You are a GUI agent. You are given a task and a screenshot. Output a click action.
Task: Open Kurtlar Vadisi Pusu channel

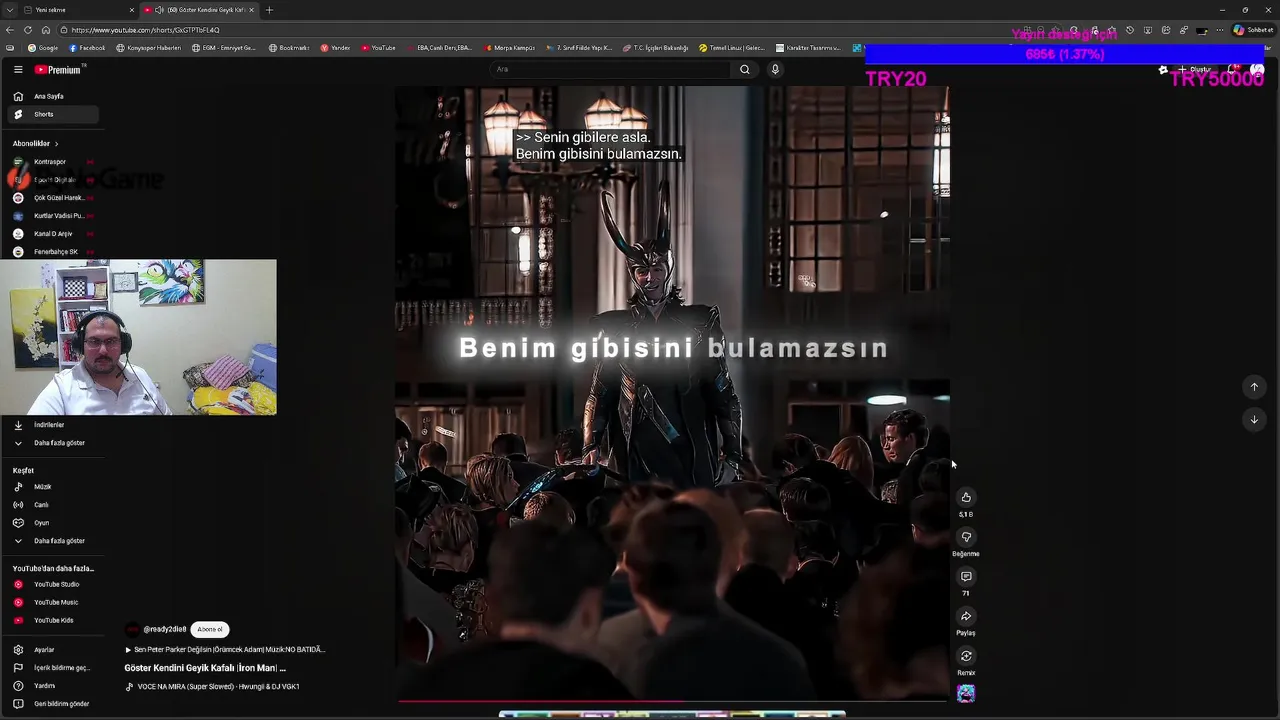(x=52, y=216)
